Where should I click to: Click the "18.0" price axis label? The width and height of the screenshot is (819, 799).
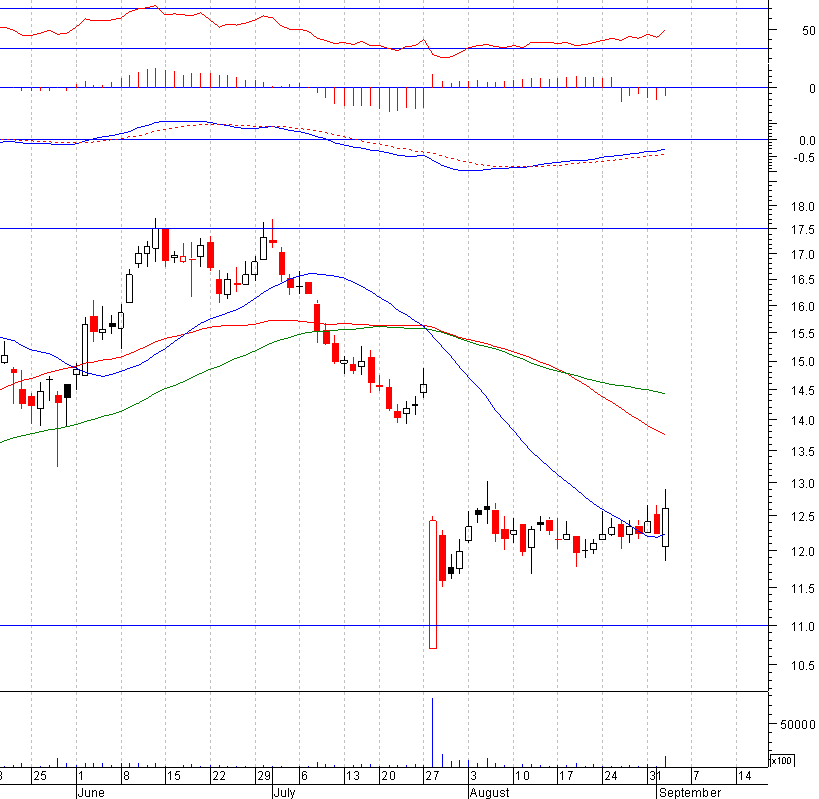tap(803, 207)
